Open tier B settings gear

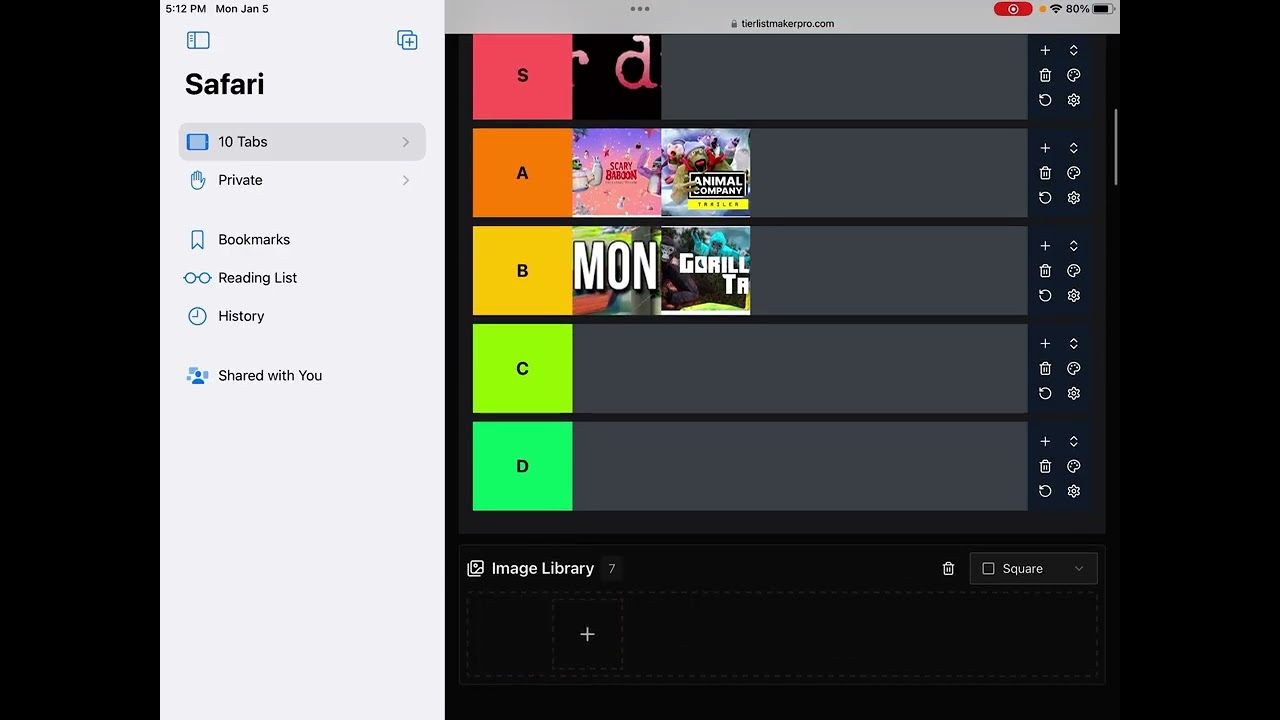tap(1073, 296)
